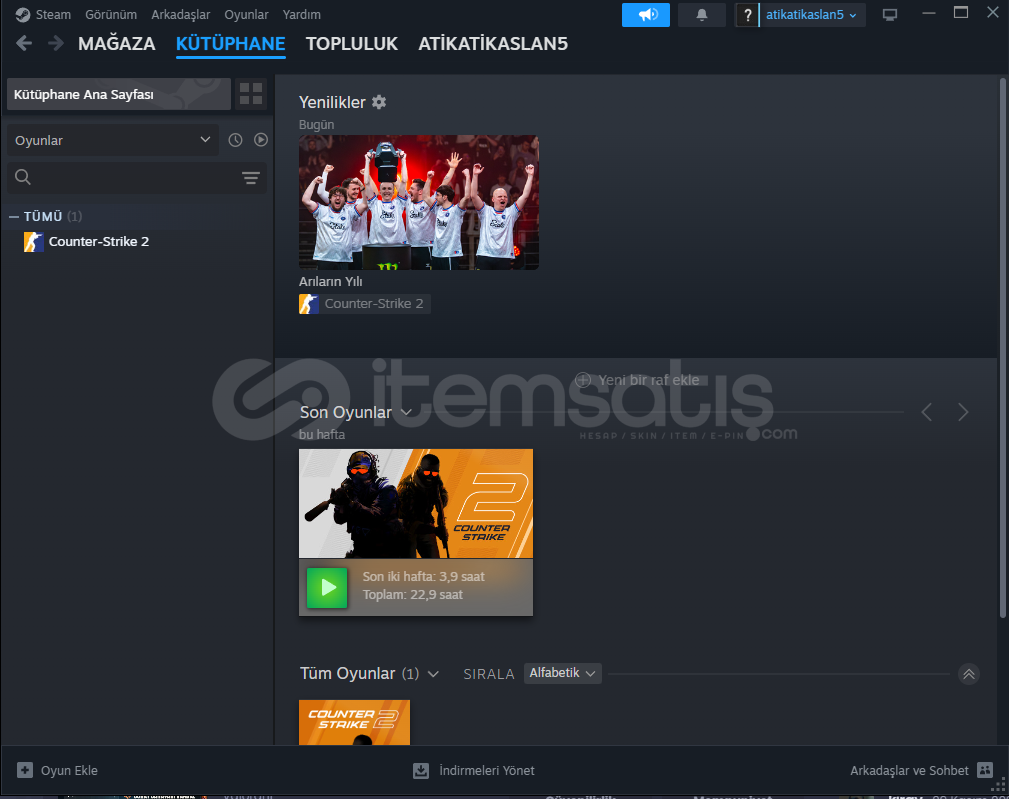Open the Yardım menu
The image size is (1009, 799).
(x=301, y=14)
